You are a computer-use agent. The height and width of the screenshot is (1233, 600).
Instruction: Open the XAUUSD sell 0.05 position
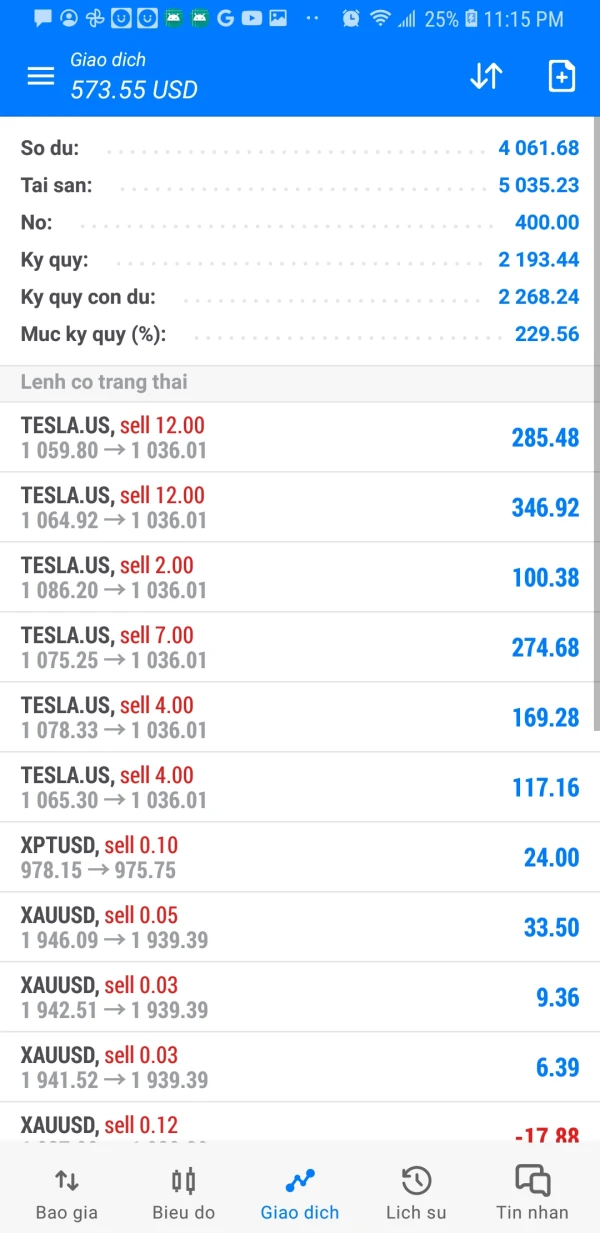[x=300, y=927]
